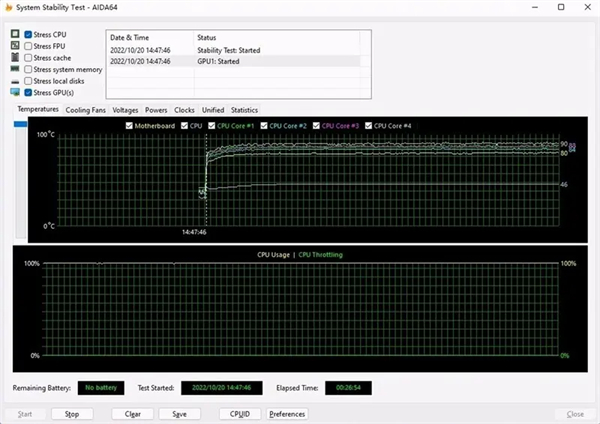The image size is (600, 424).
Task: Open the Preferences dialog
Action: click(287, 413)
